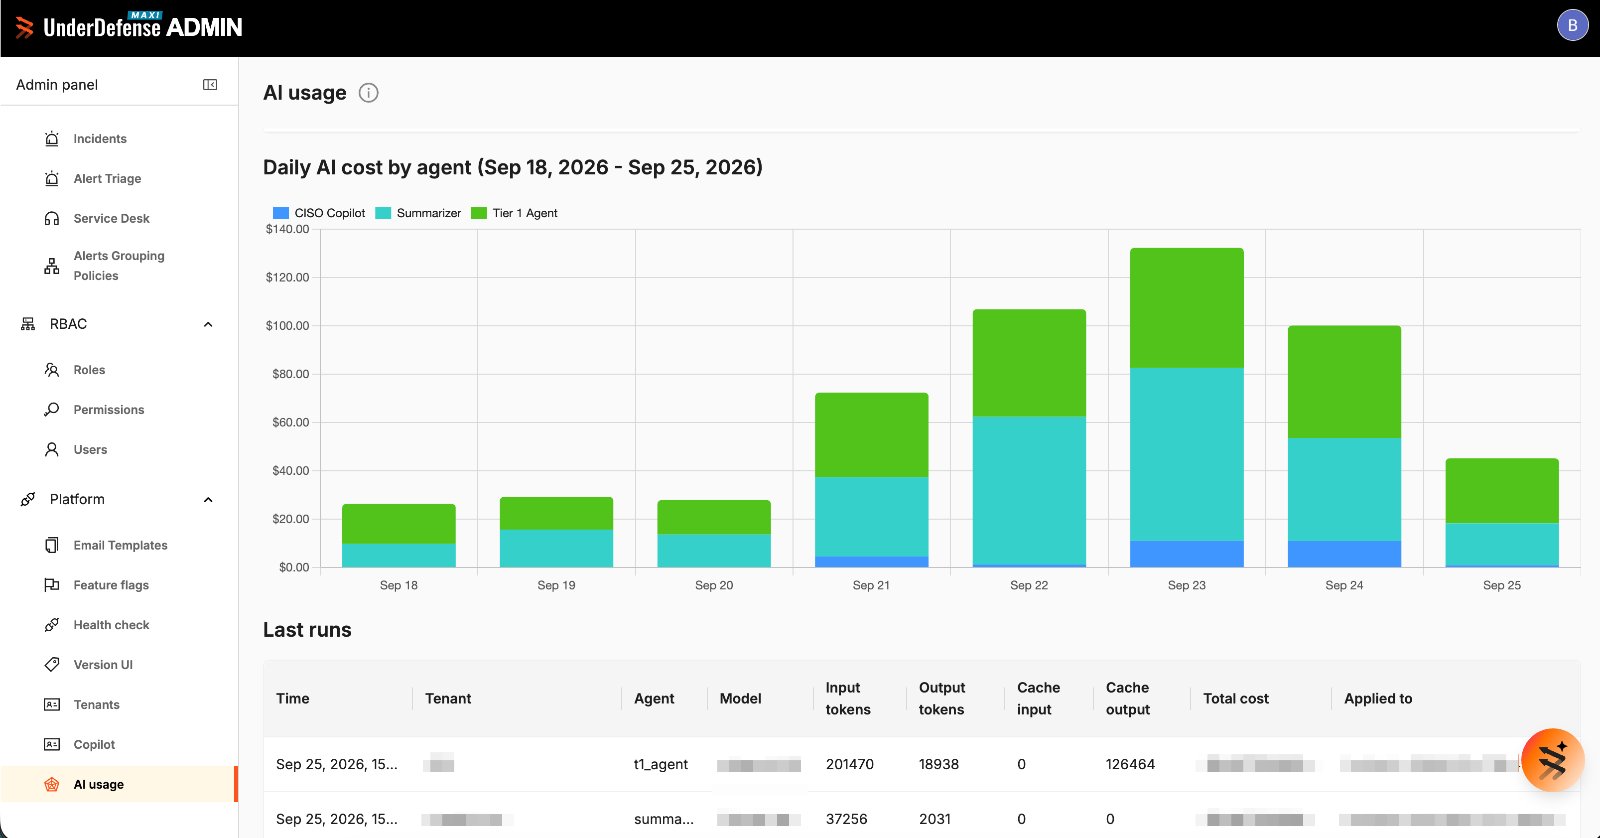Click the Feature flags icon
Image resolution: width=1600 pixels, height=838 pixels.
click(x=52, y=585)
